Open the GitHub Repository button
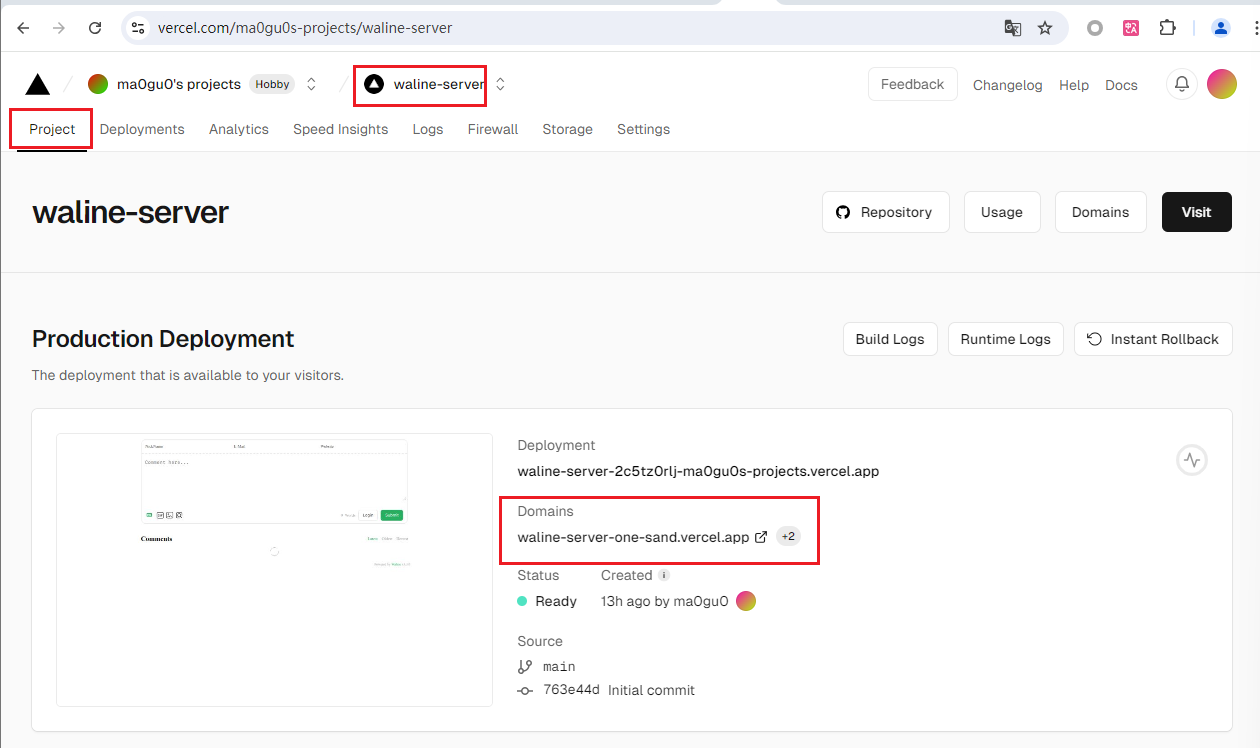Viewport: 1260px width, 748px height. [x=886, y=212]
